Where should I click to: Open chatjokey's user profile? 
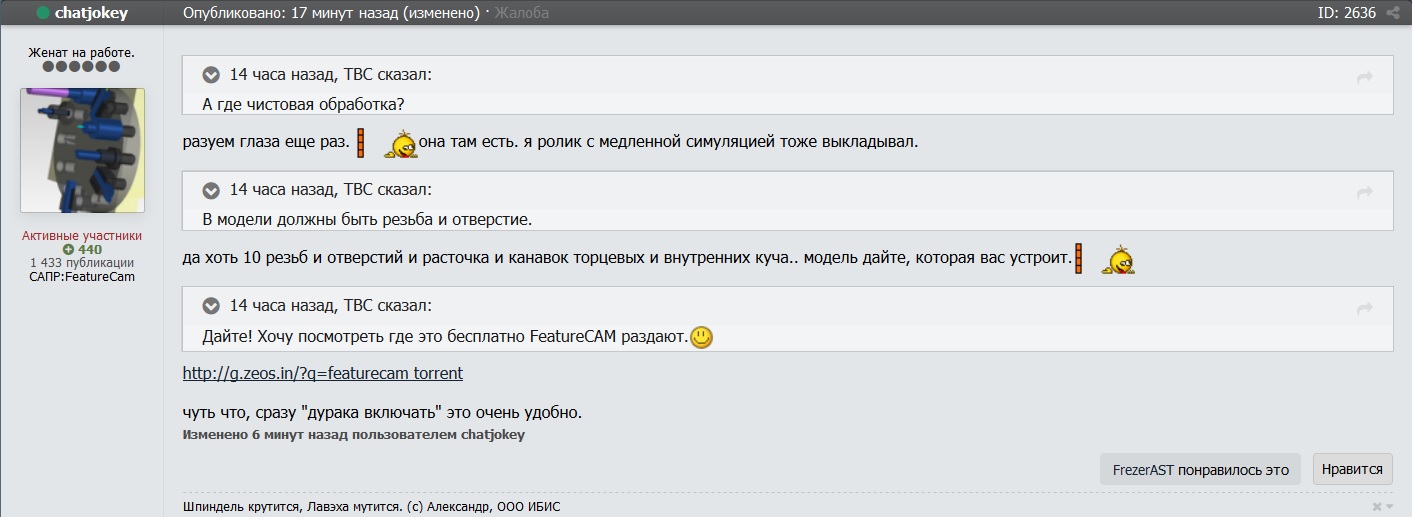point(91,13)
